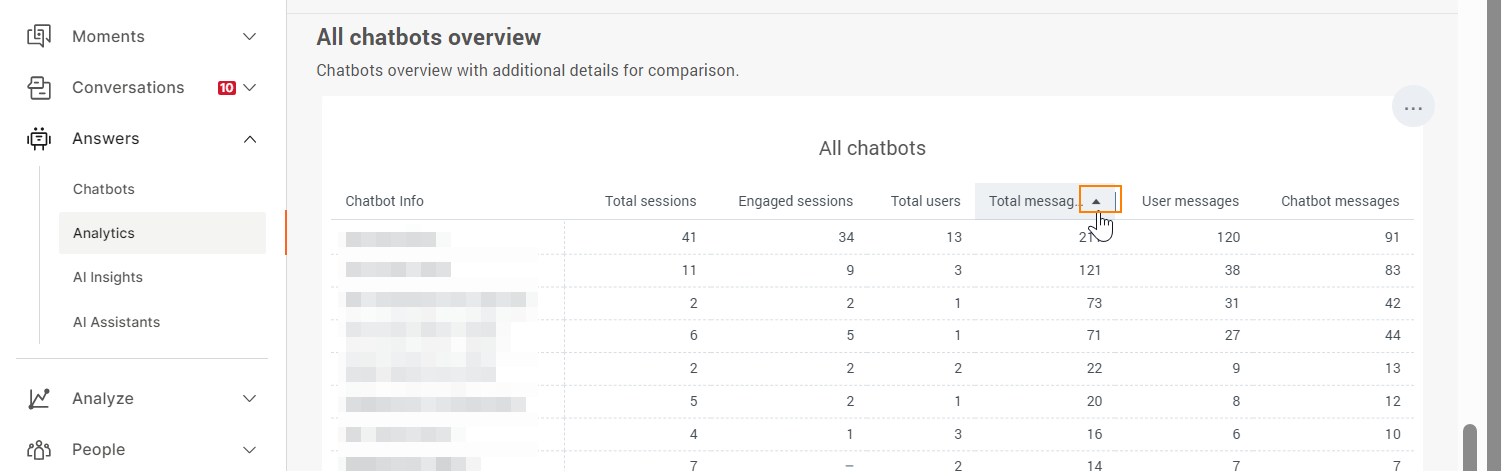
Task: Click the Moments chat bubble icon
Action: click(x=39, y=37)
